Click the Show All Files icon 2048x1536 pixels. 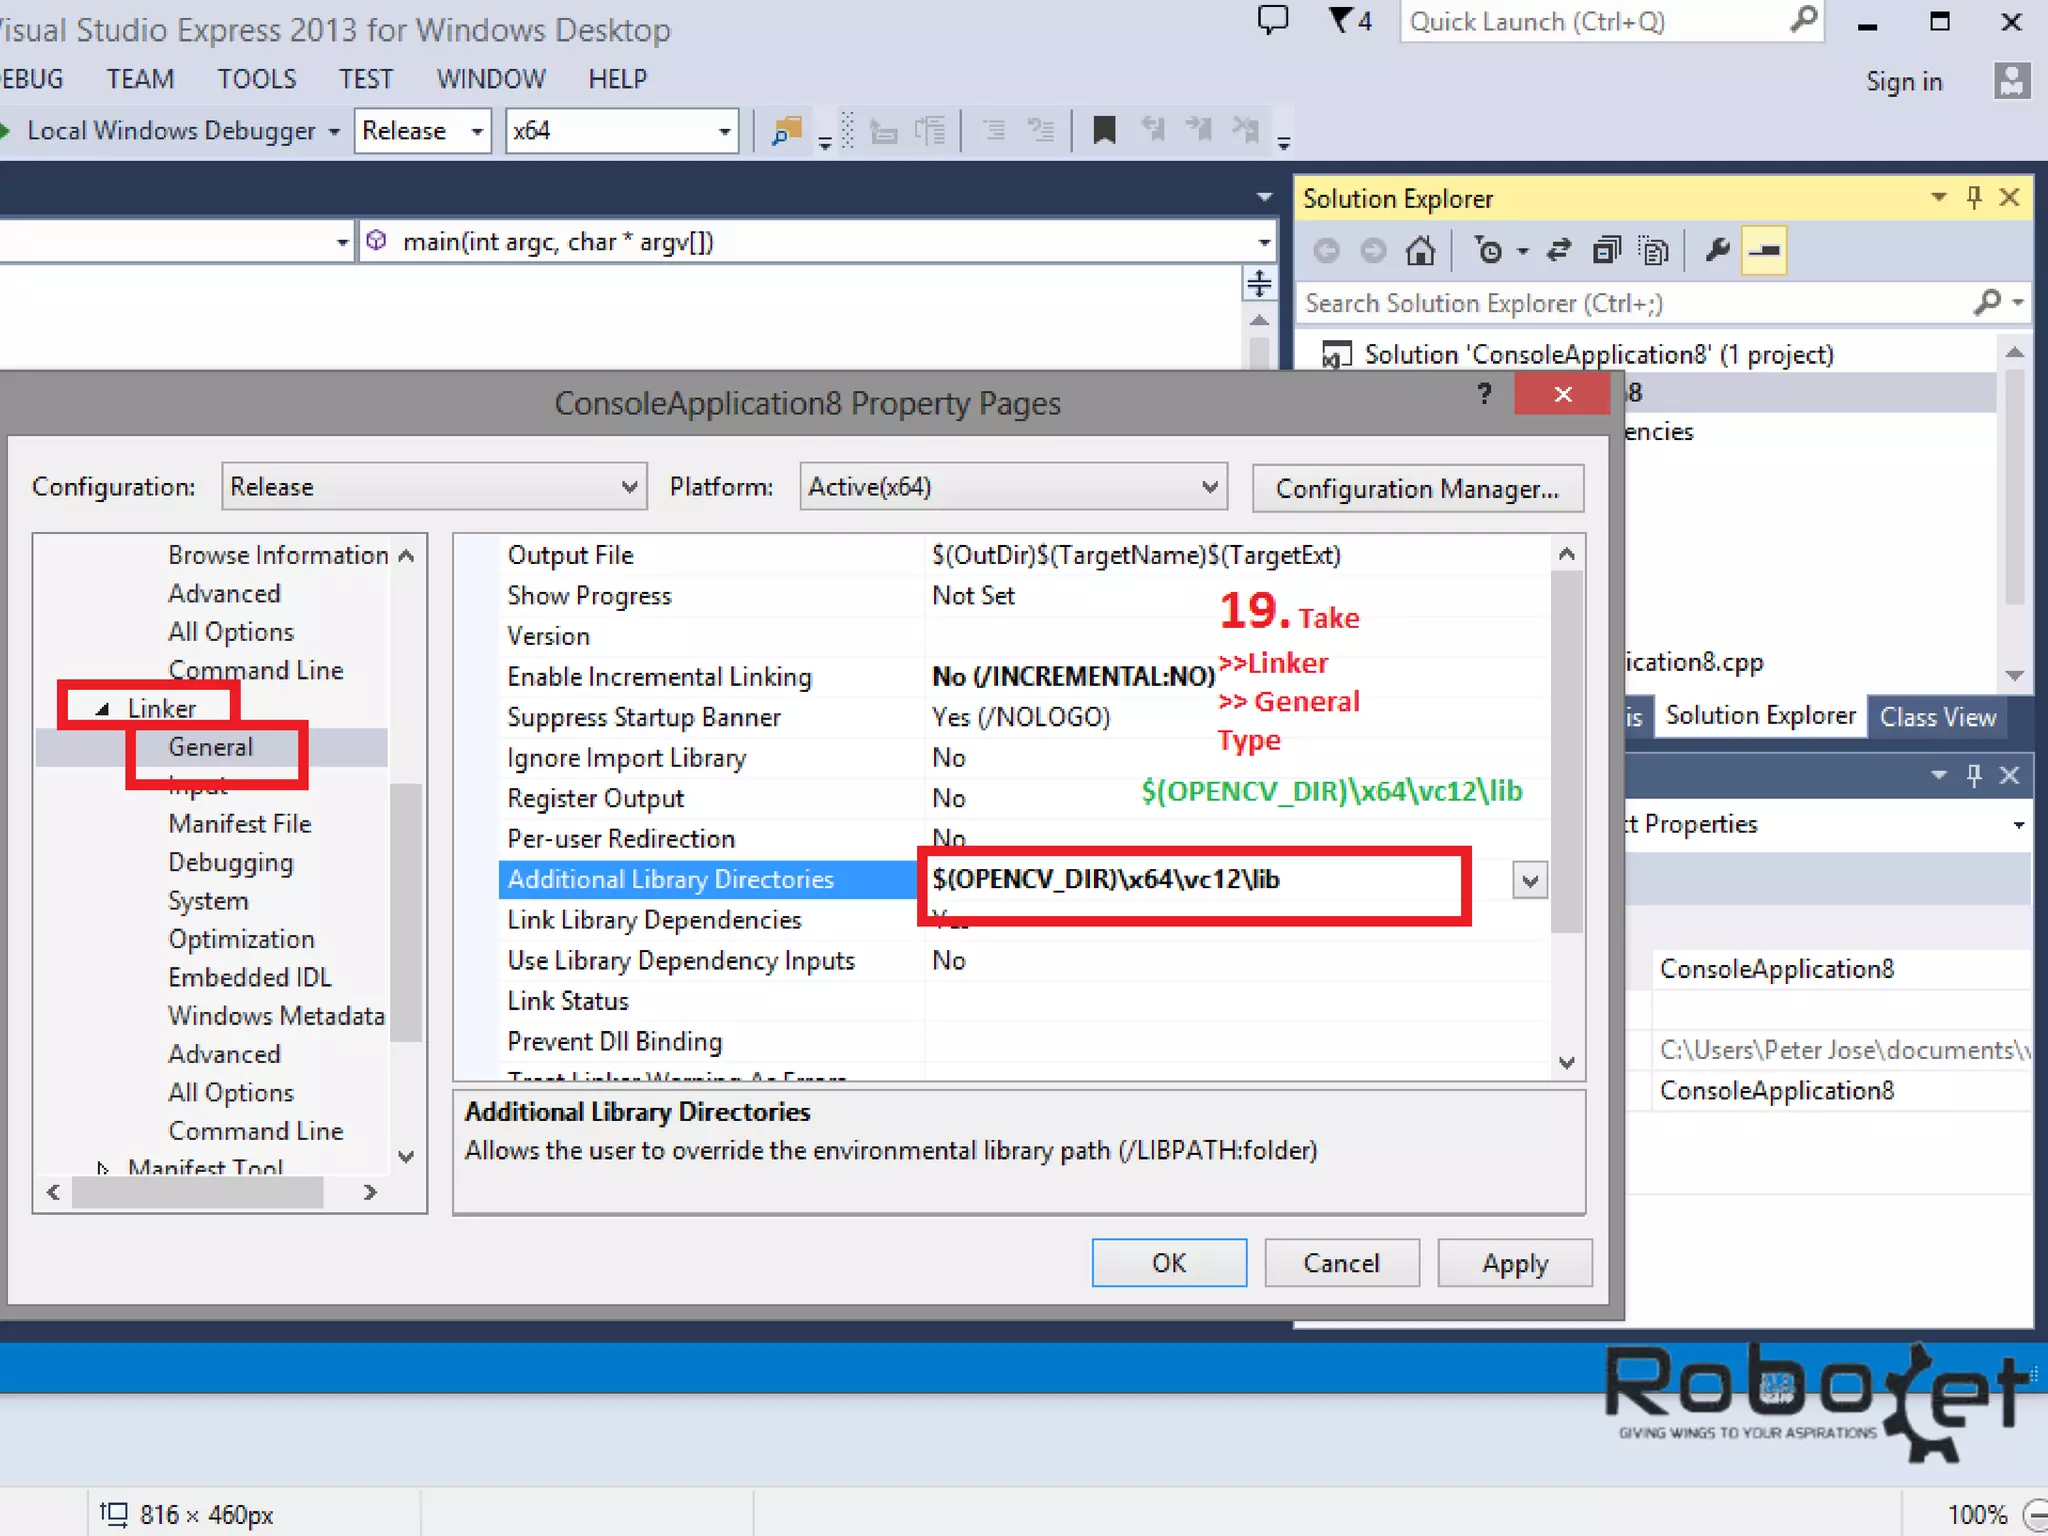1655,250
